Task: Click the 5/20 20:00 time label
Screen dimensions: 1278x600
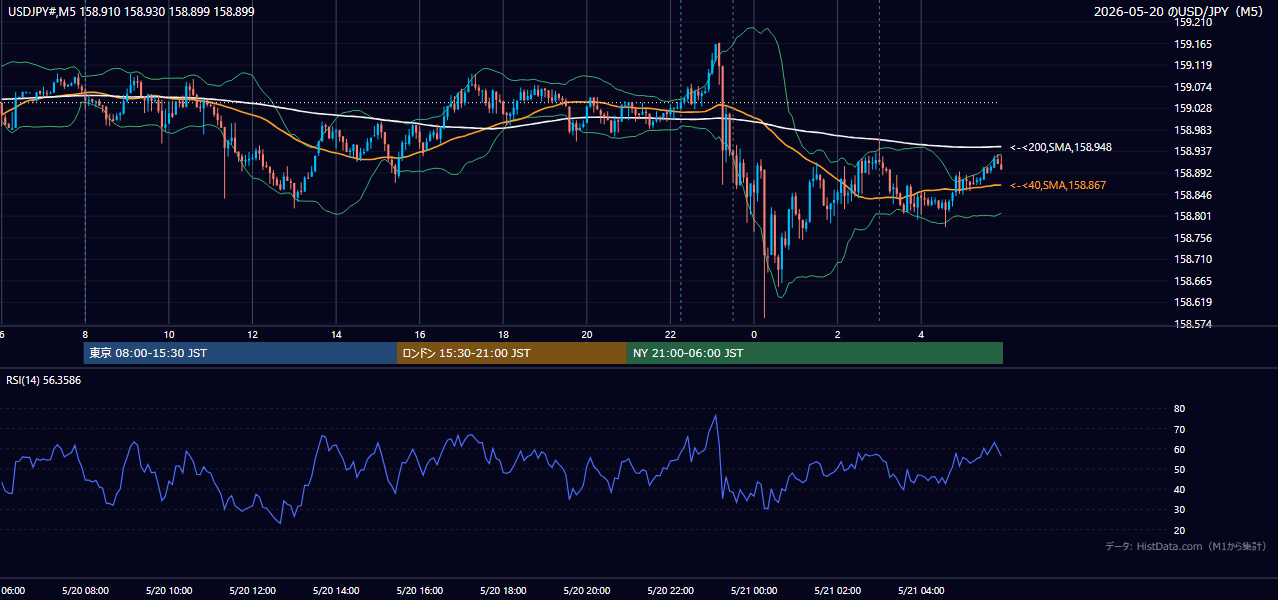Action: [587, 591]
